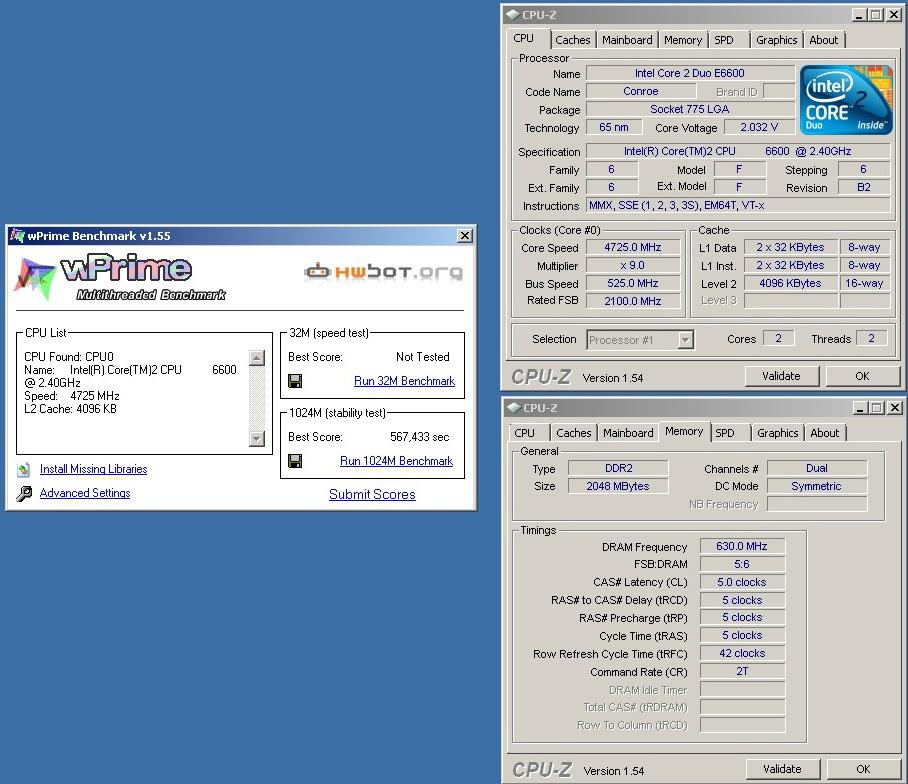
Task: Open Graphics tab in upper CPU-Z window
Action: point(777,40)
